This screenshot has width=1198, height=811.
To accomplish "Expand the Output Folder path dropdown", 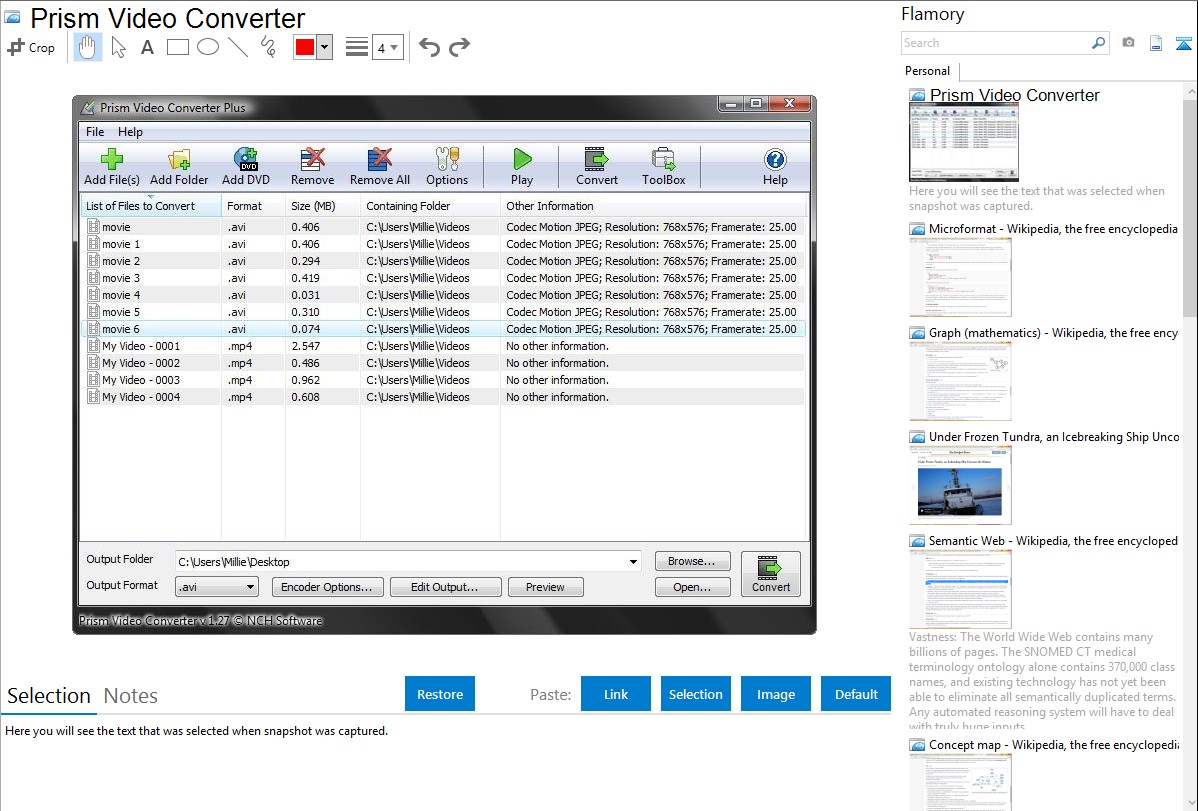I will coord(633,562).
